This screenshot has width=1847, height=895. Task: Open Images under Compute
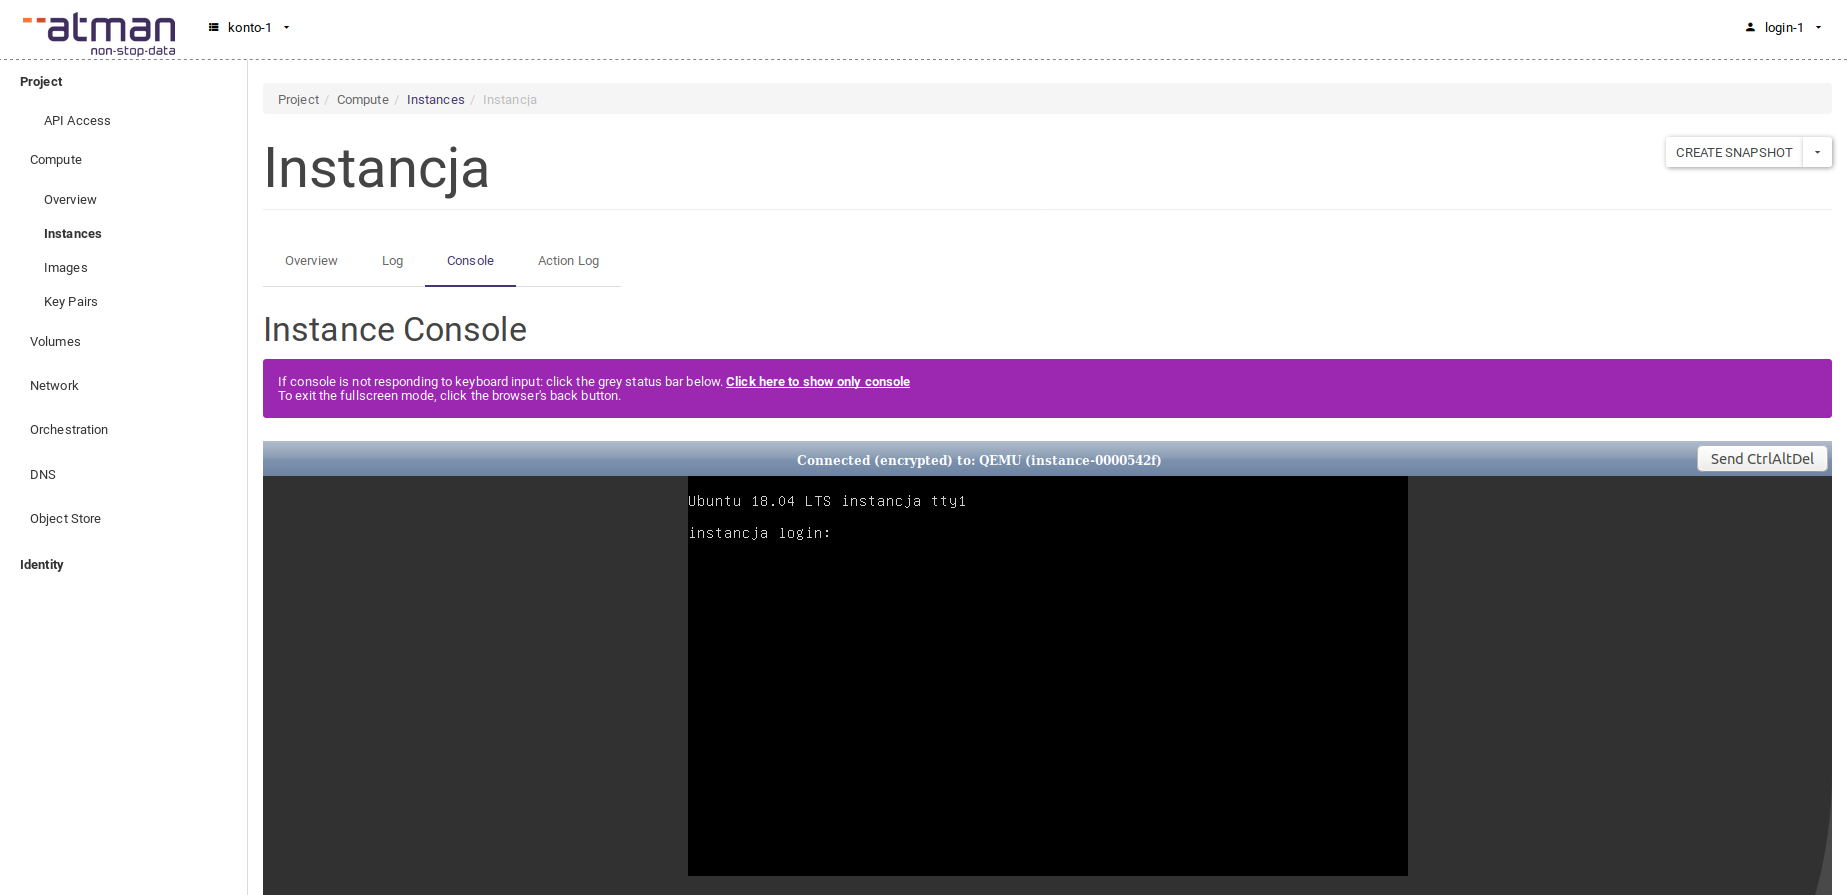click(66, 268)
